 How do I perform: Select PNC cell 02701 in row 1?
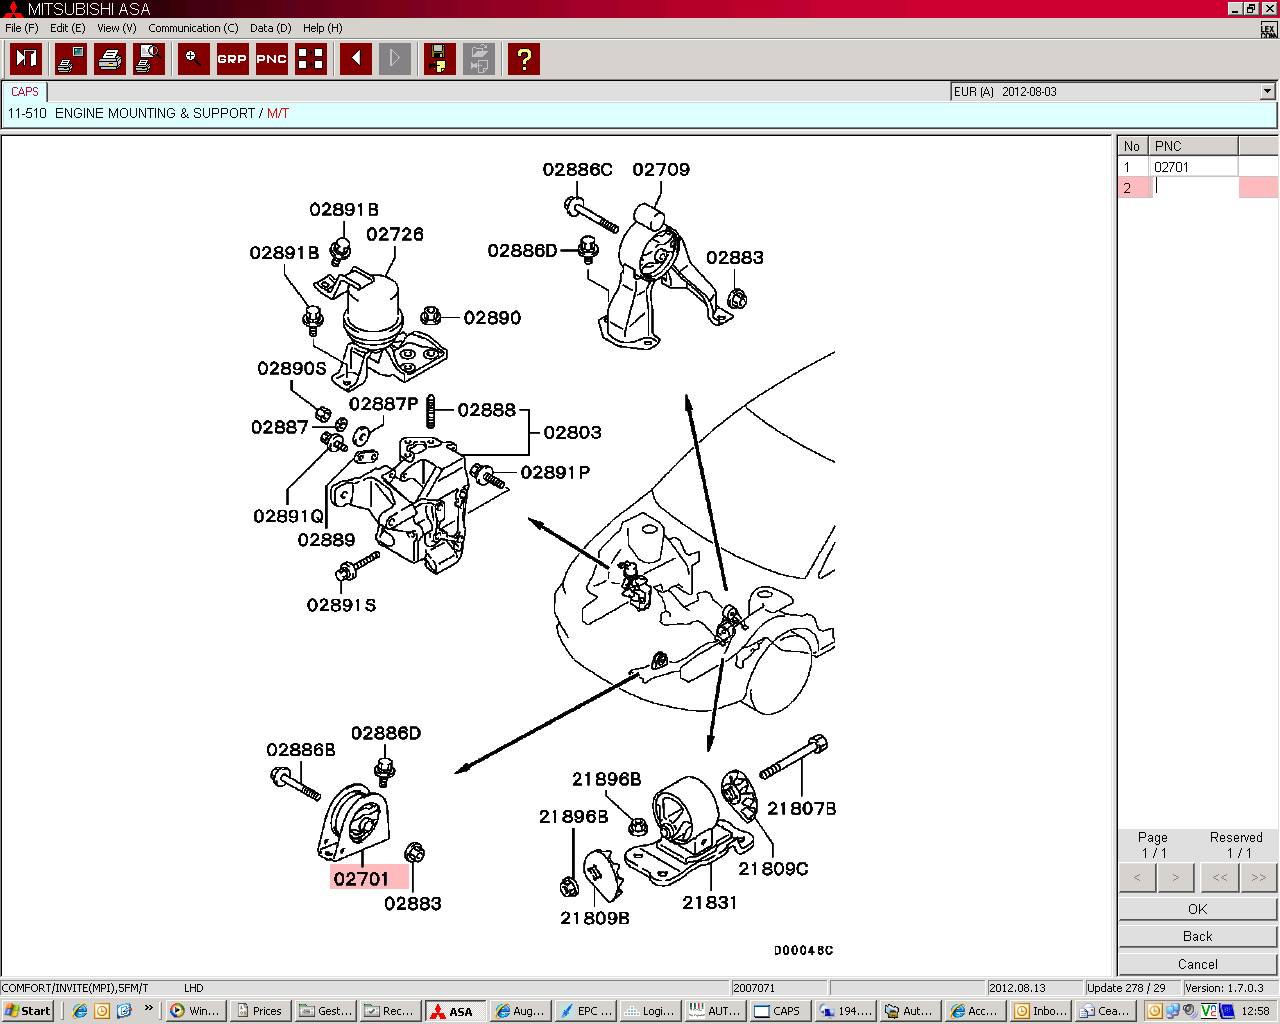[1195, 167]
